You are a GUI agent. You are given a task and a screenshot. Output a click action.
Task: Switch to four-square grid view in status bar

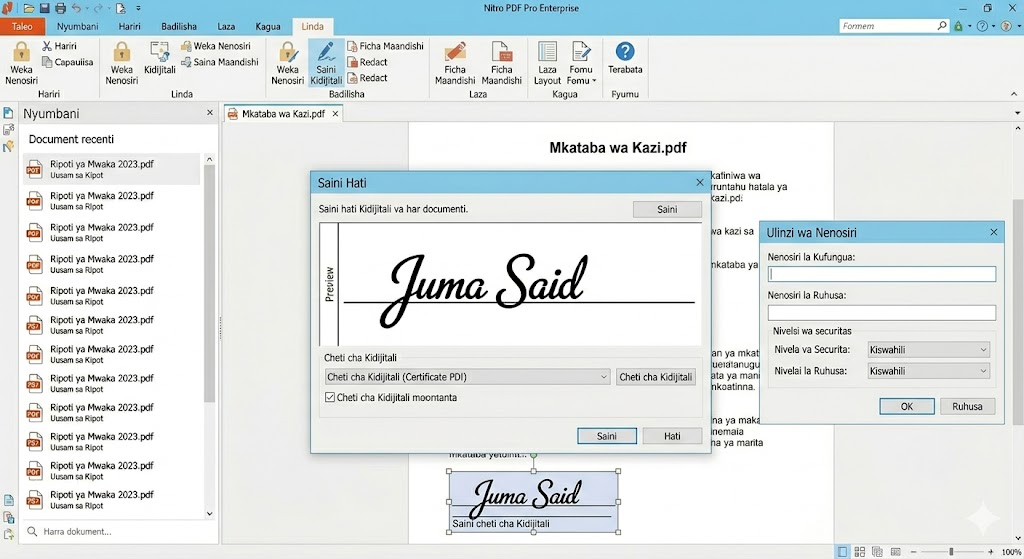(859, 552)
